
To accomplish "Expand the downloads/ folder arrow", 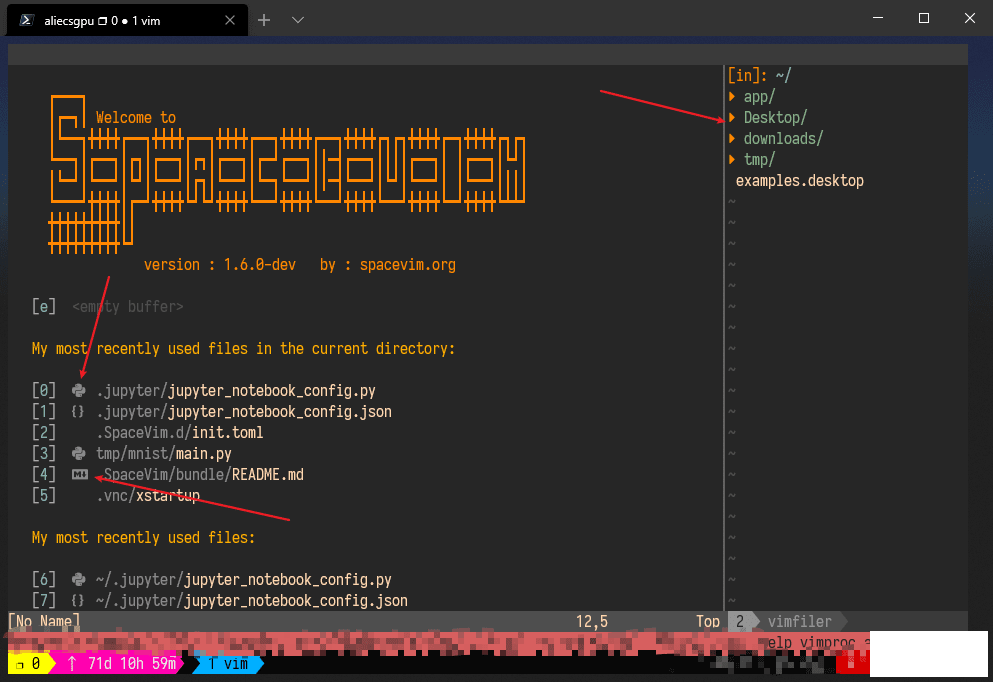I will 733,138.
